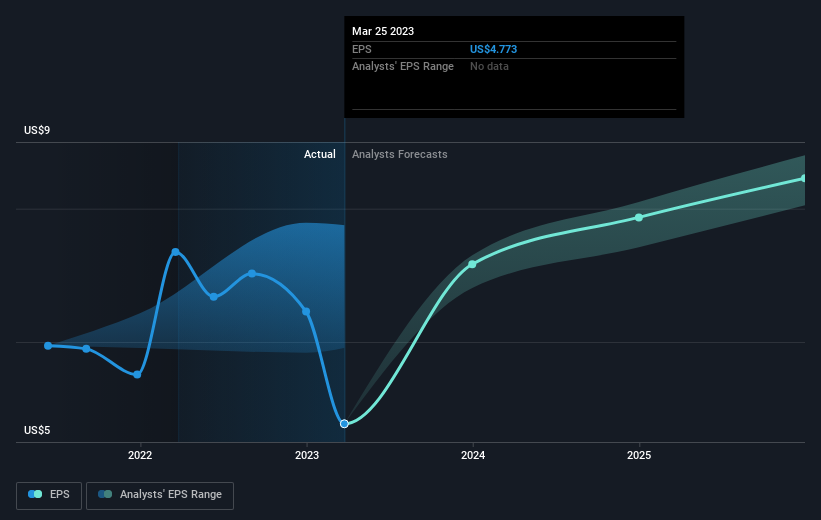Click the US$4.773 EPS value in tooltip
The width and height of the screenshot is (821, 520).
point(493,49)
